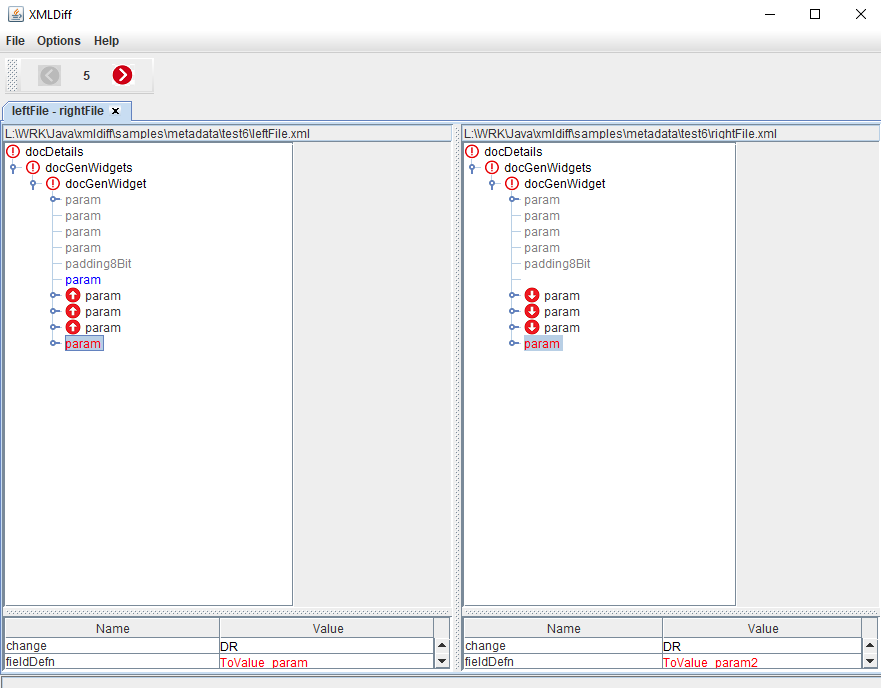Image resolution: width=881 pixels, height=688 pixels.
Task: Maximize the XMLDiff window
Action: 815,14
